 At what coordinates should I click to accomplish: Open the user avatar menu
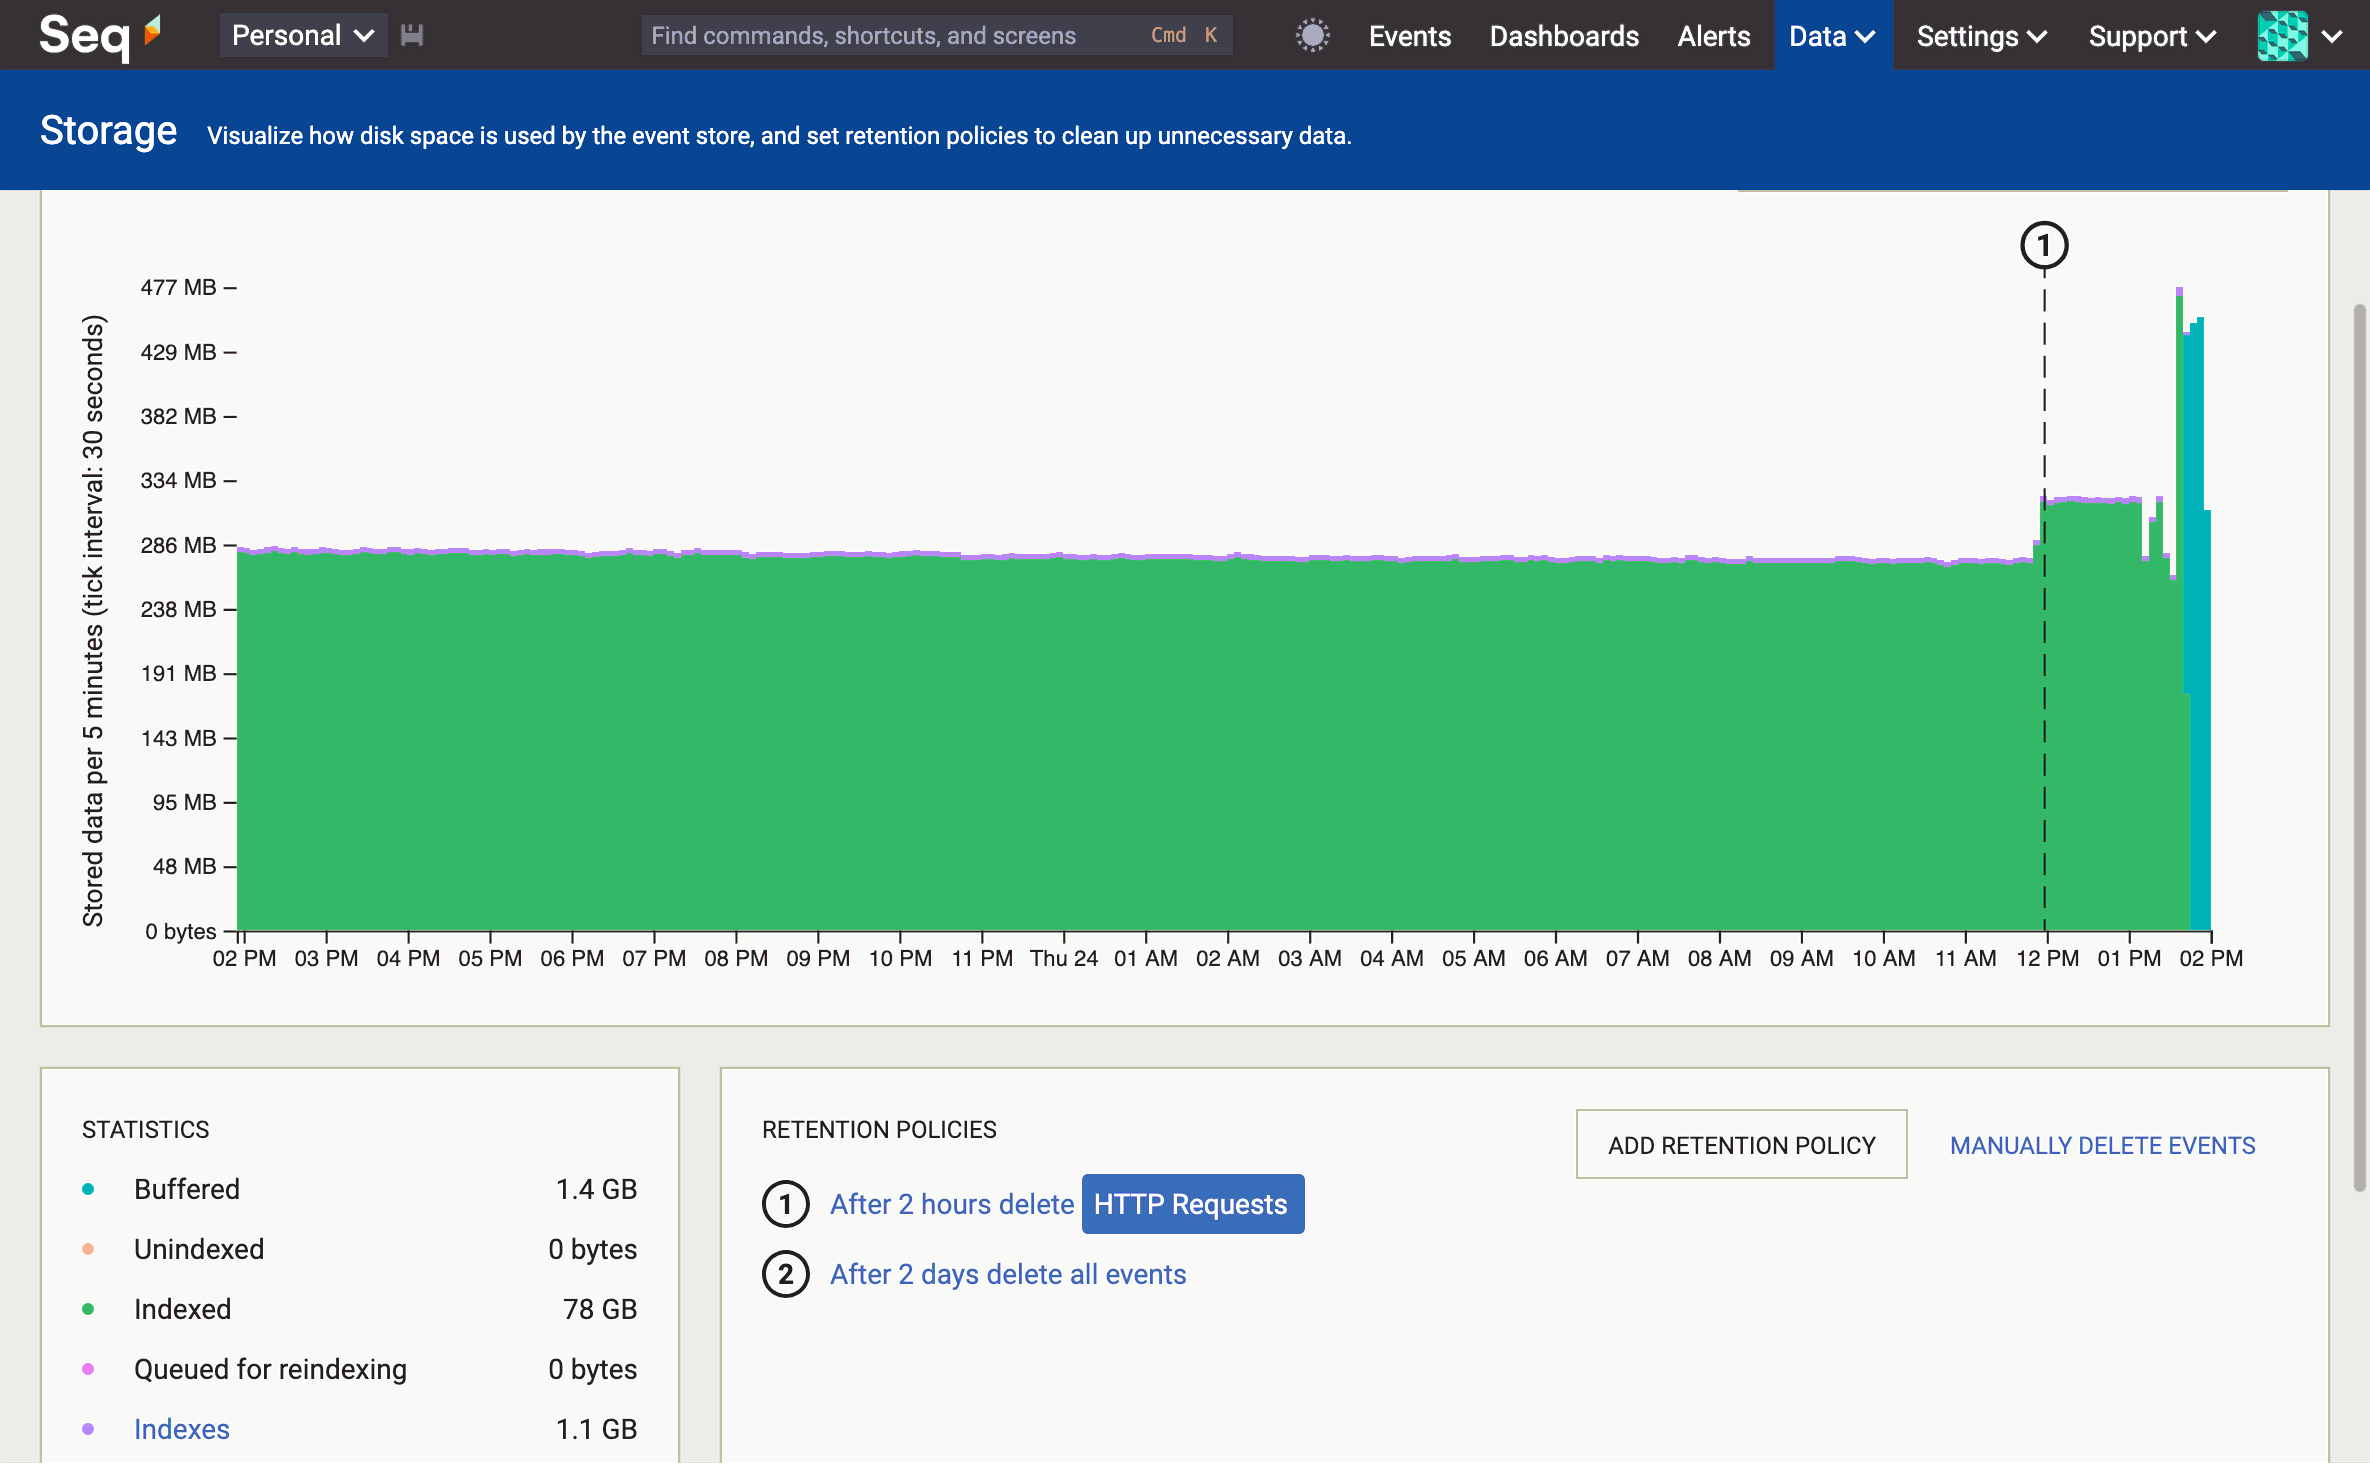2282,36
